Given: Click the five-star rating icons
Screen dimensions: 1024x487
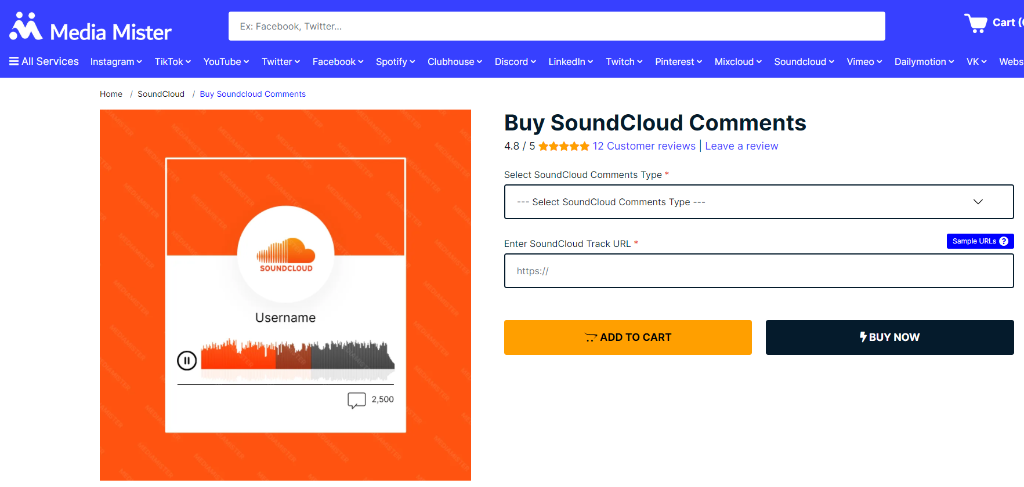Looking at the screenshot, I should pyautogui.click(x=564, y=146).
